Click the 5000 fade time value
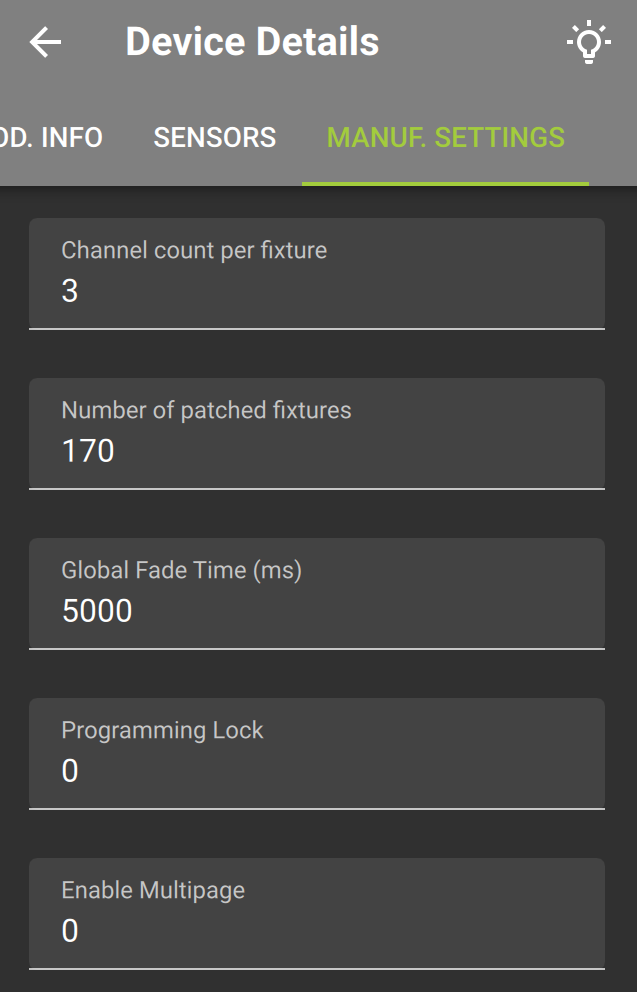This screenshot has height=992, width=637. pyautogui.click(x=97, y=611)
